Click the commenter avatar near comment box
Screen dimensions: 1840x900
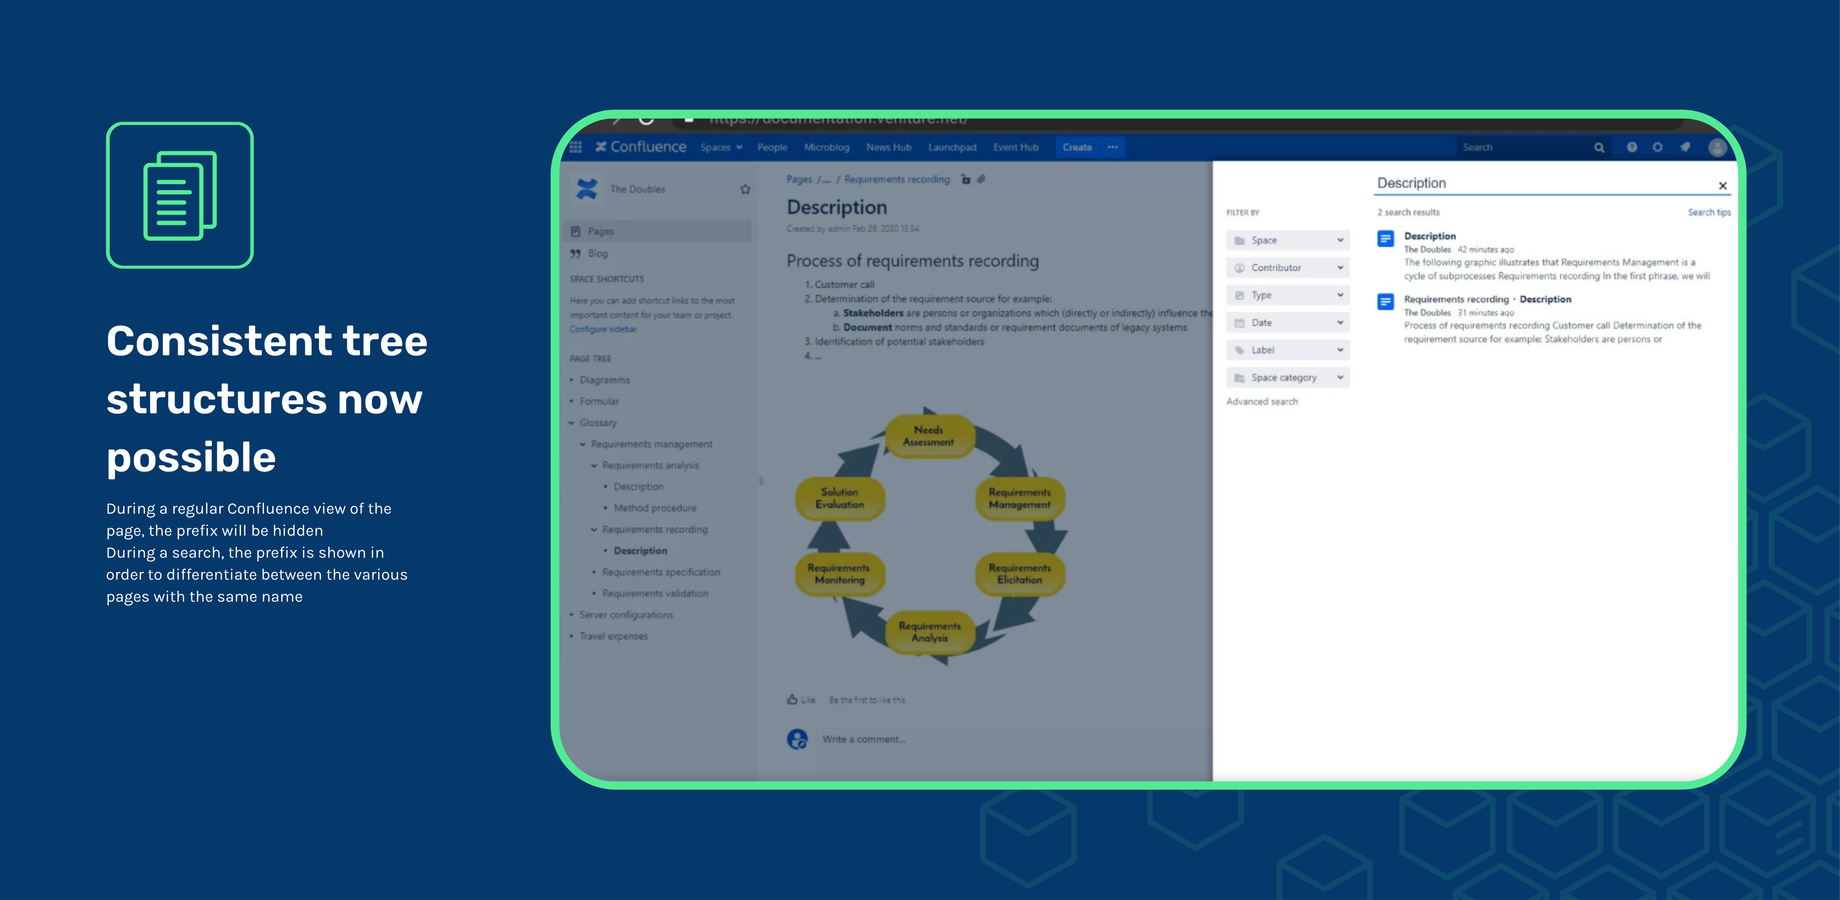(x=797, y=739)
